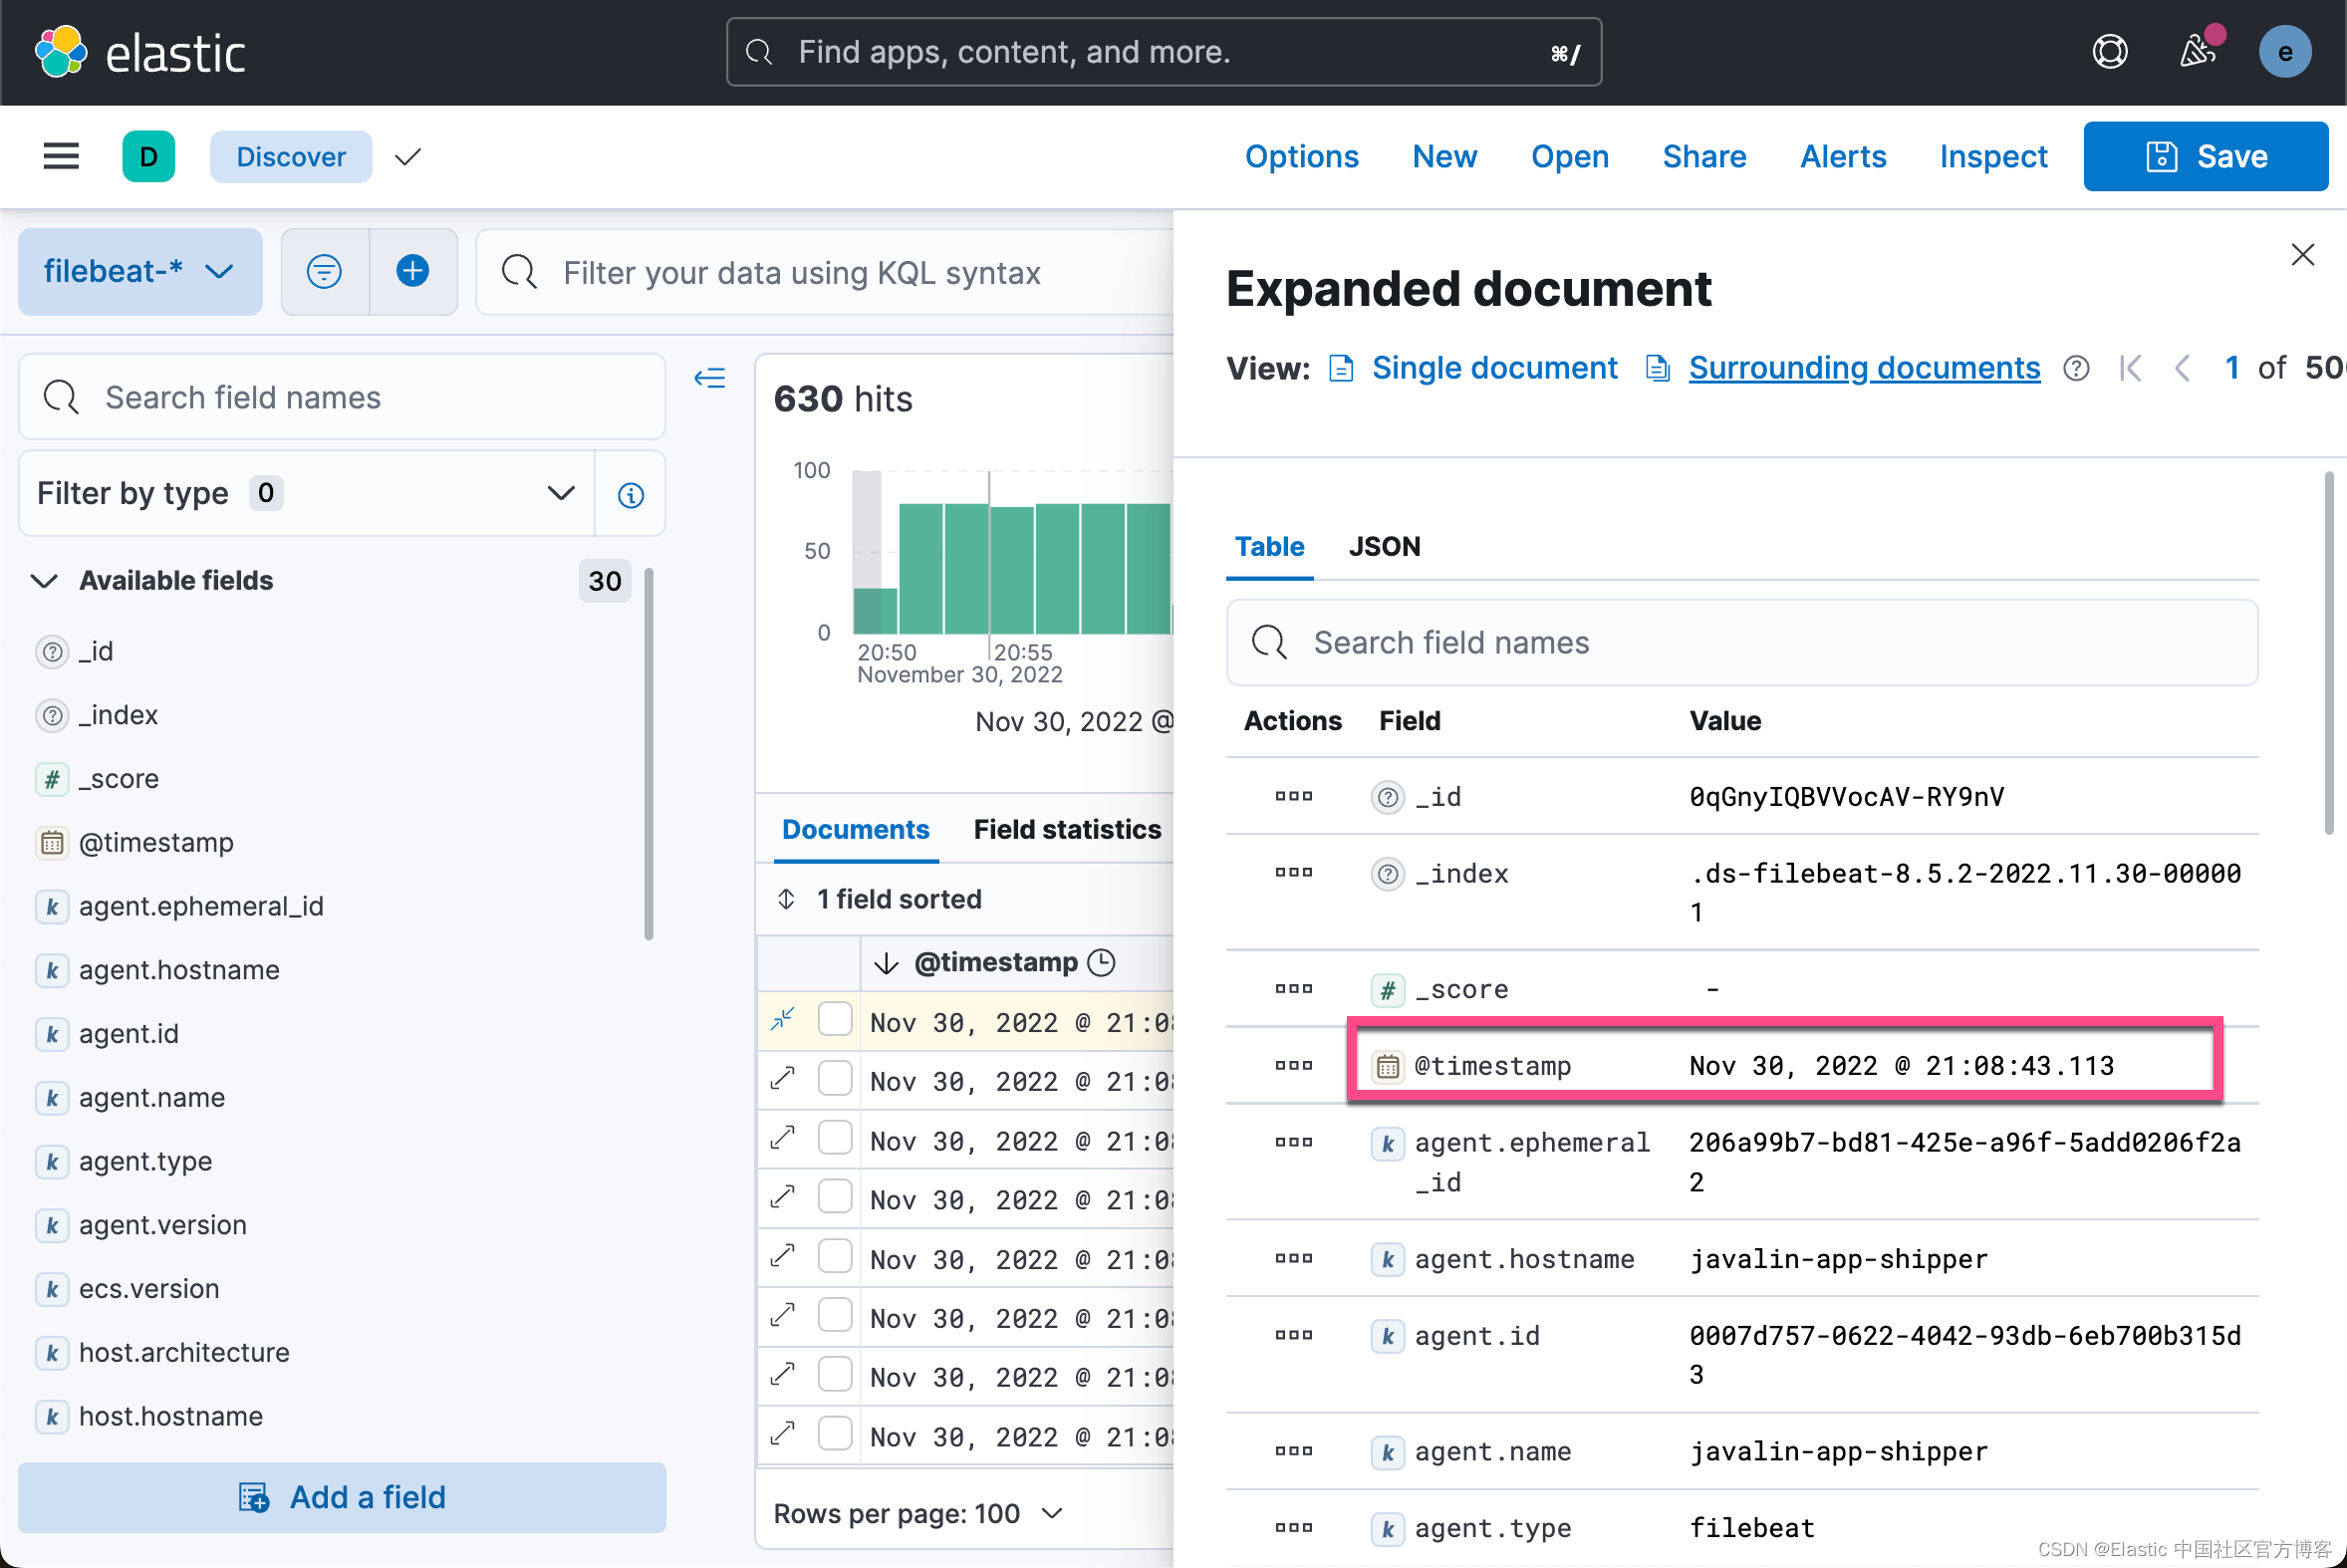Open the filebeat-* data view dropdown

[140, 271]
